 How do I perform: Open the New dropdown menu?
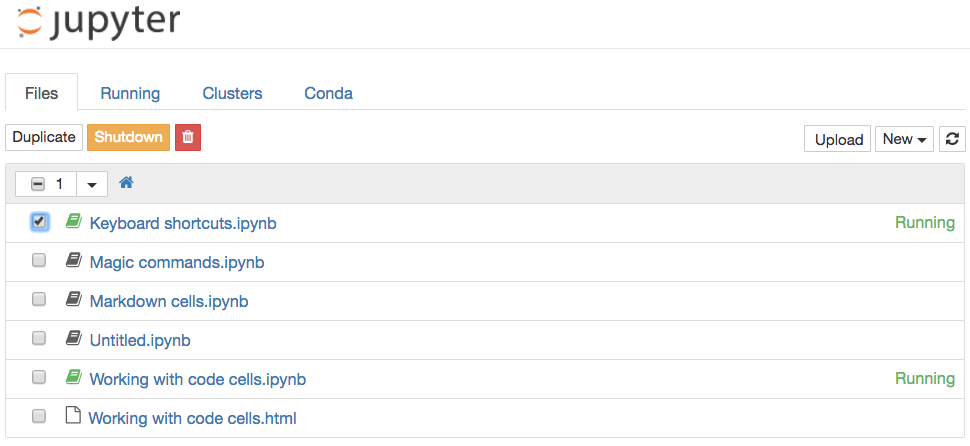[x=905, y=139]
